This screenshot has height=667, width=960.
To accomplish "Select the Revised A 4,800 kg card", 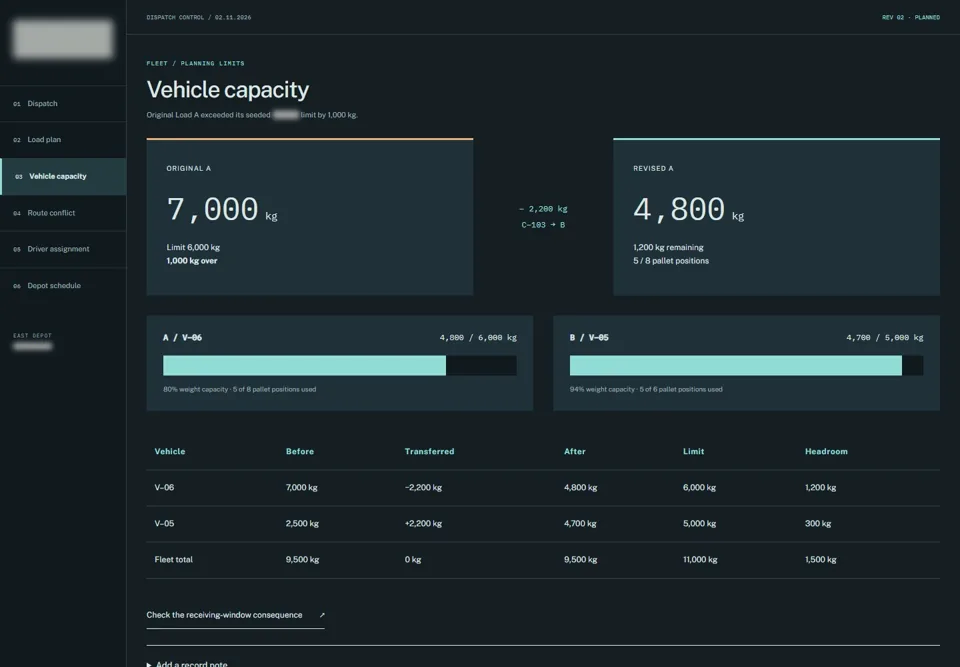I will coord(776,217).
